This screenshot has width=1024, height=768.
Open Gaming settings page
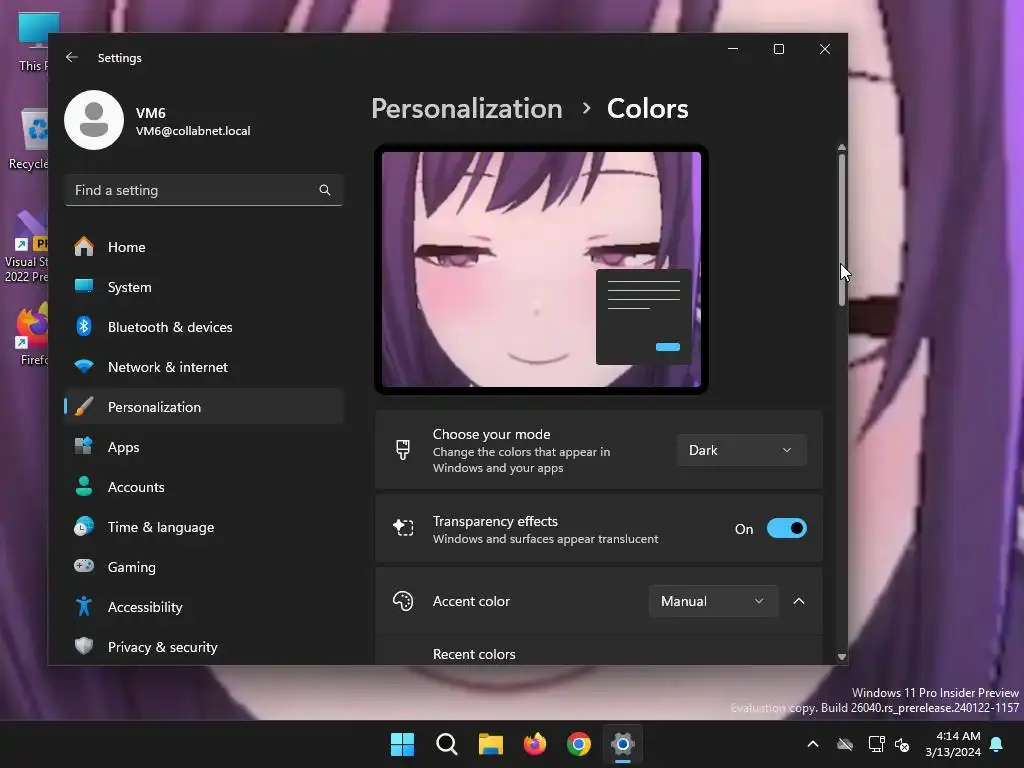click(x=204, y=566)
